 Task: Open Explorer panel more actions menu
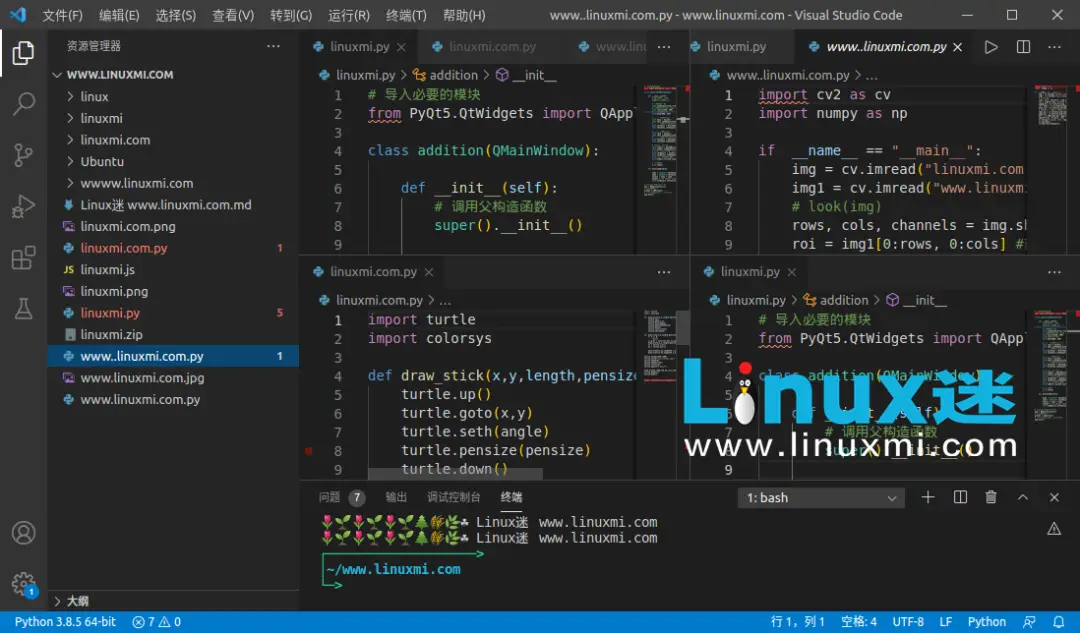click(x=273, y=46)
